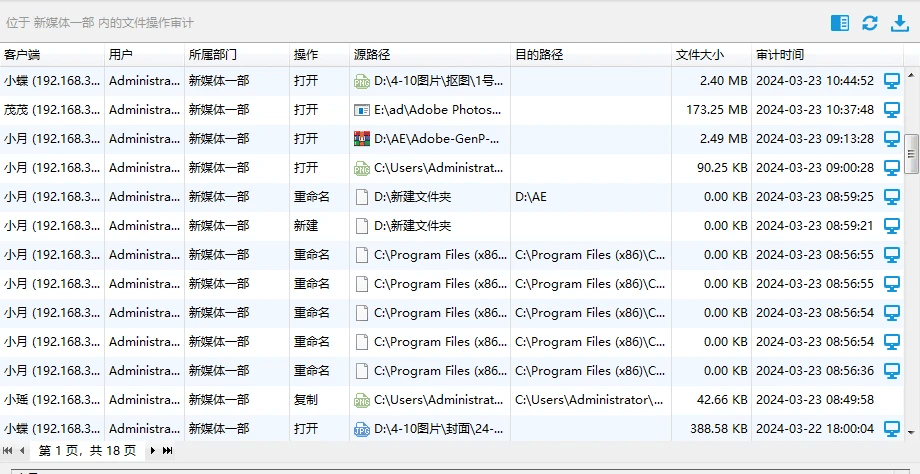The height and width of the screenshot is (474, 920).
Task: Sort by the 审计时间 column header
Action: 827,55
